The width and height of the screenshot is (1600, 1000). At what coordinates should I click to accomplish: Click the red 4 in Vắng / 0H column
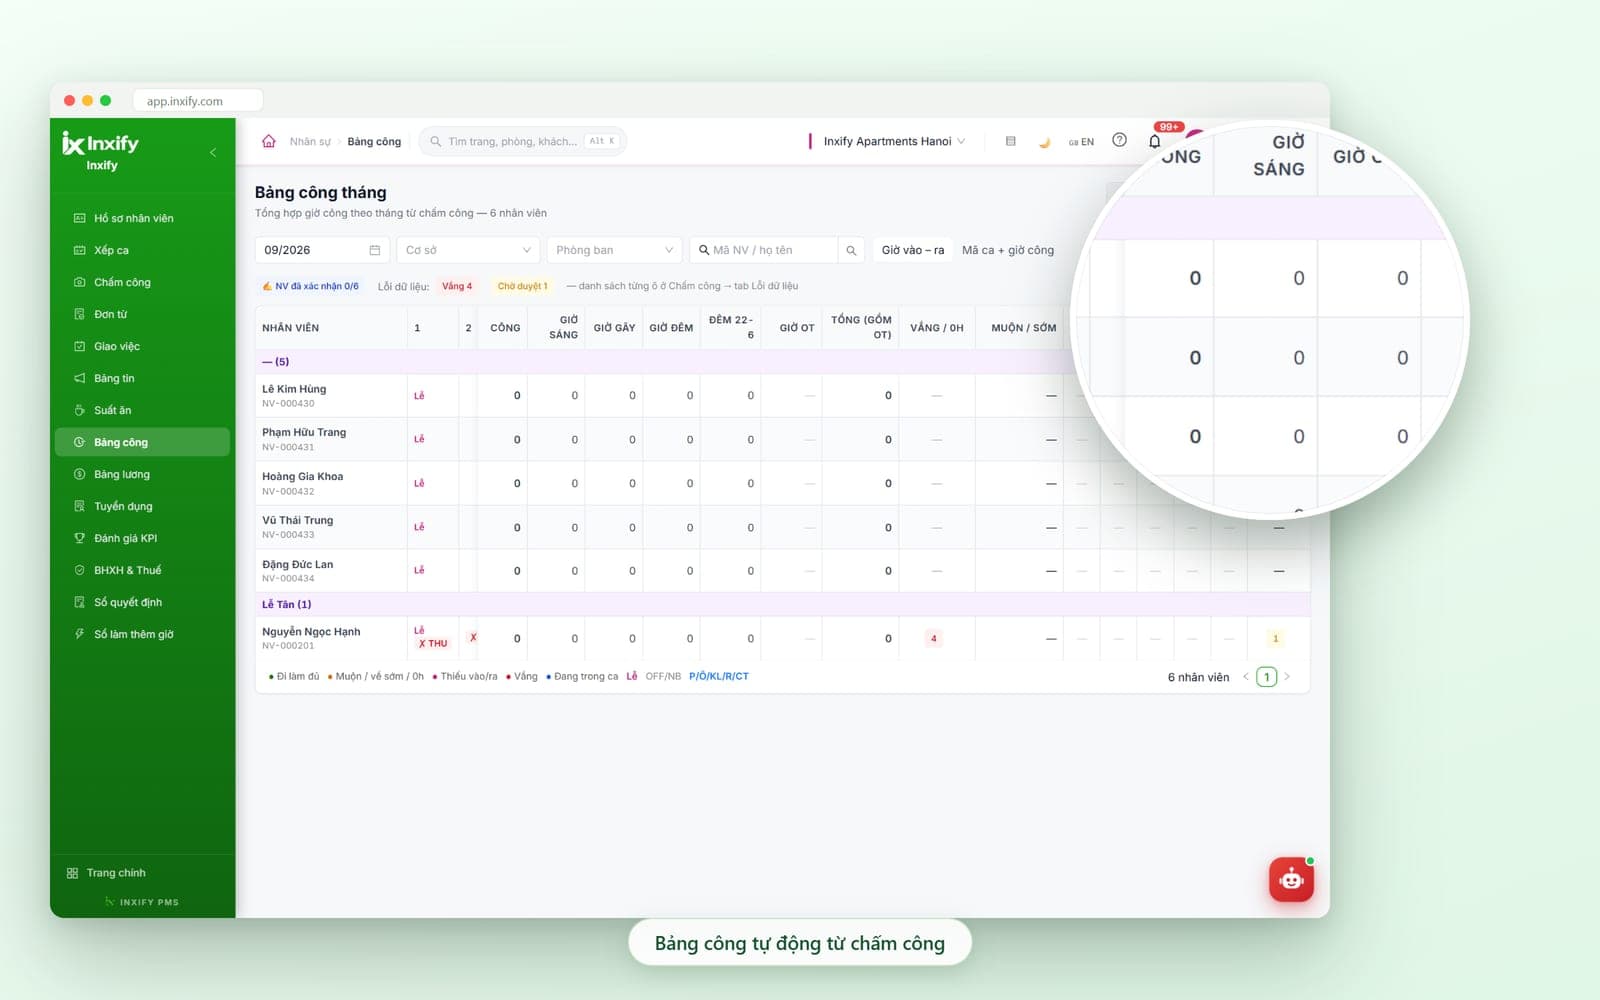point(934,638)
